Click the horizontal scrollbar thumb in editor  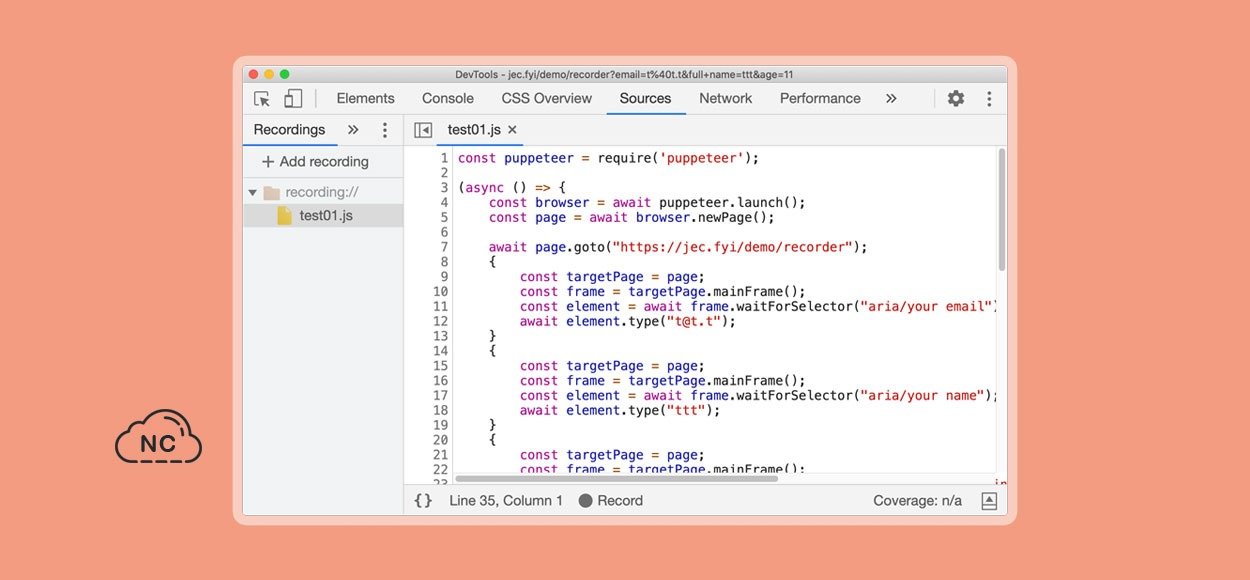[617, 479]
